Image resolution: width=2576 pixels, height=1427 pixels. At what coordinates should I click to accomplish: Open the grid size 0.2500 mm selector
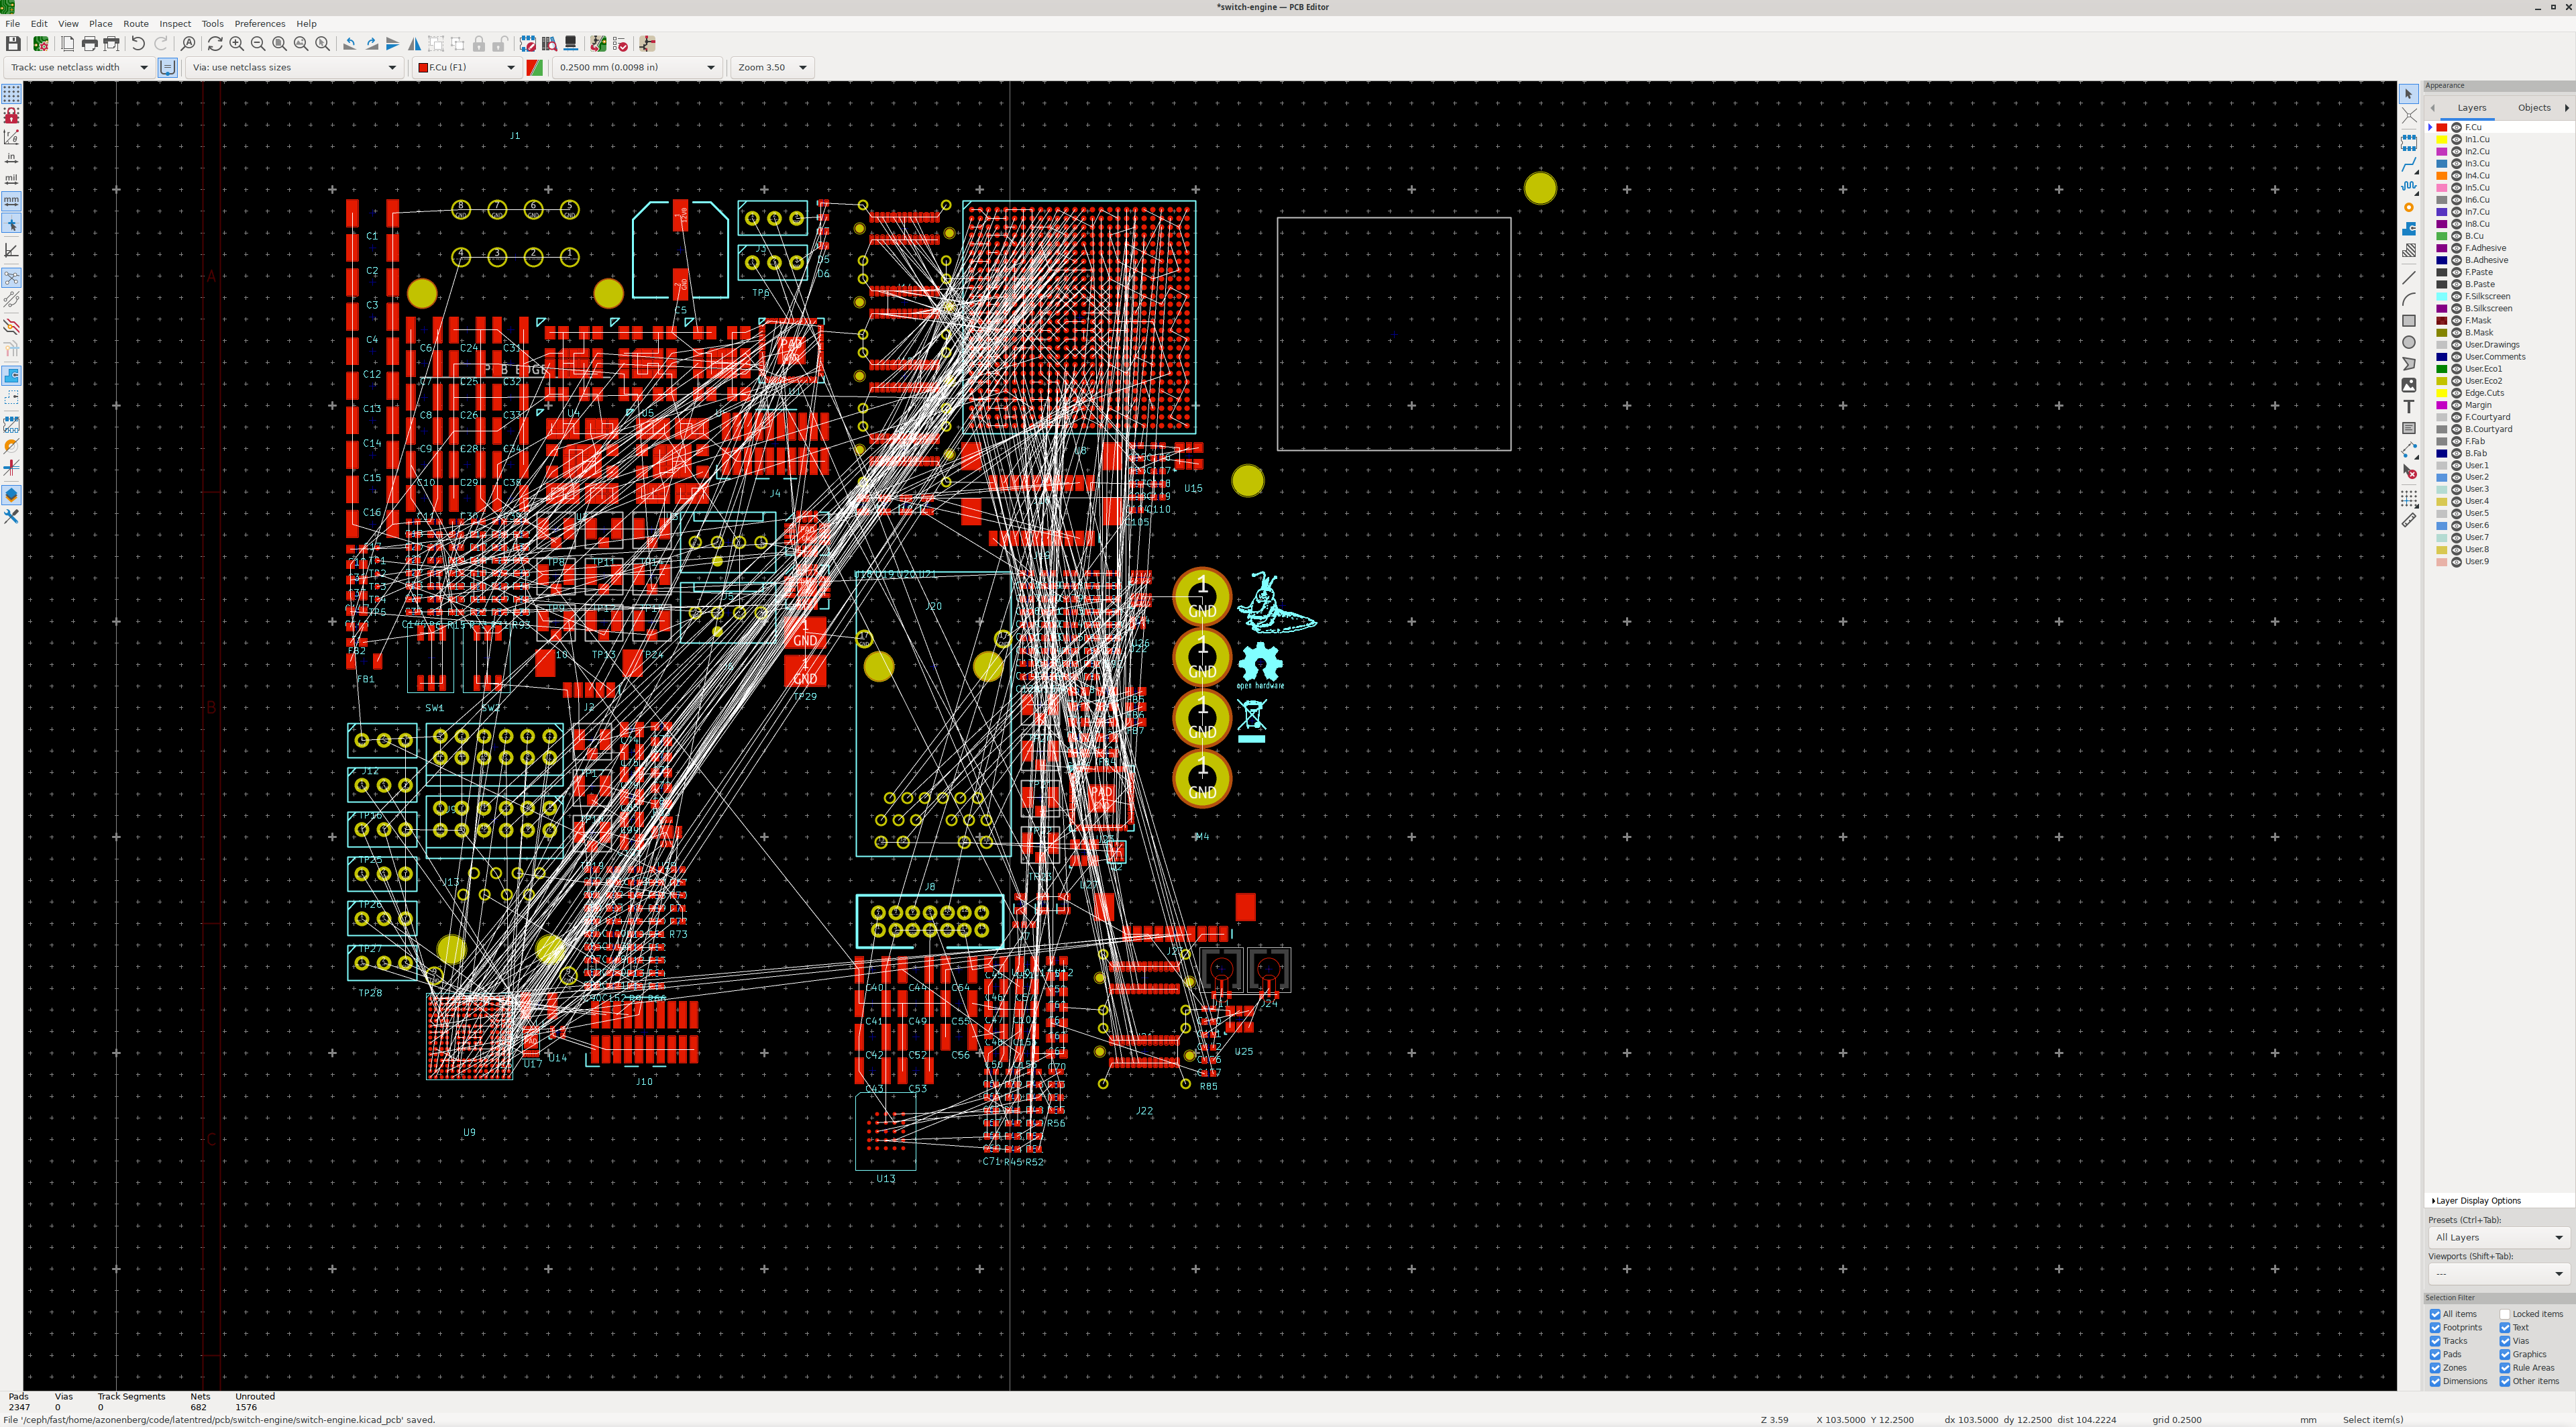click(636, 67)
